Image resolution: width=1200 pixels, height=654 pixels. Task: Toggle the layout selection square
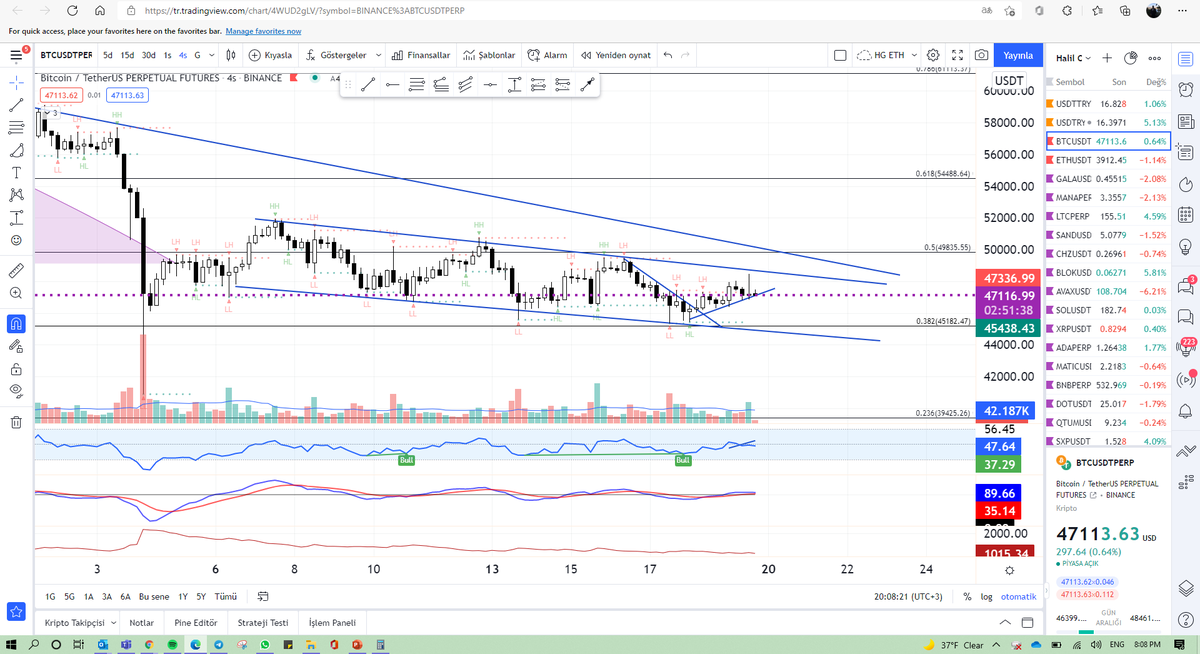[x=841, y=55]
